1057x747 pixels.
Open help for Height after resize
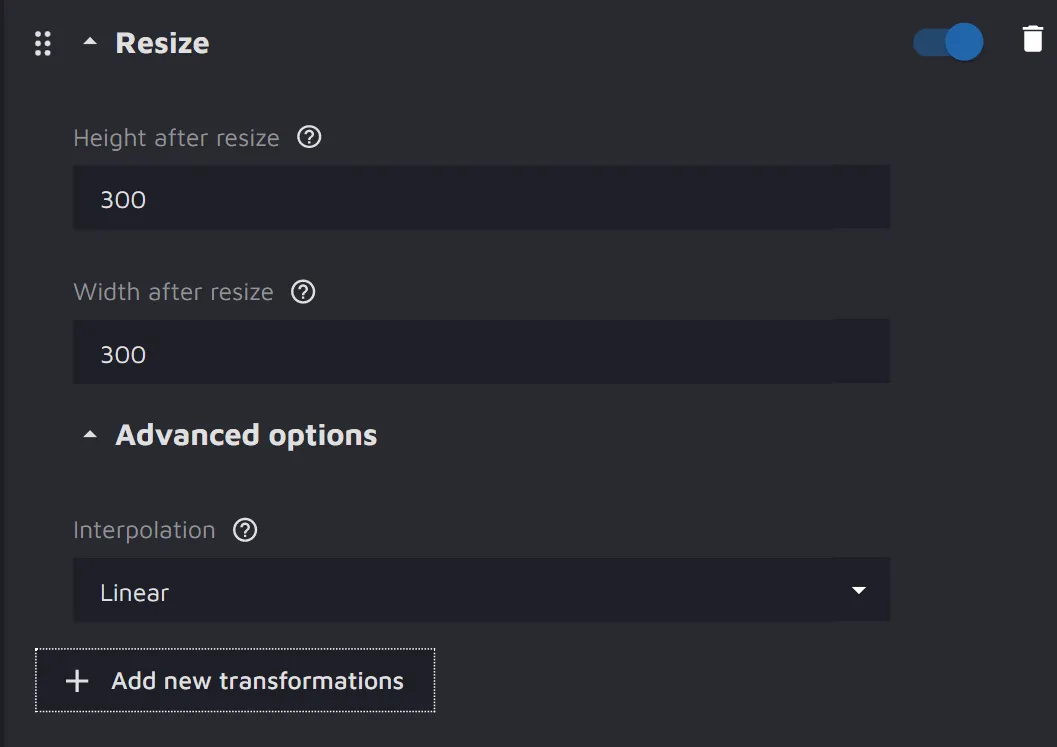pyautogui.click(x=310, y=137)
